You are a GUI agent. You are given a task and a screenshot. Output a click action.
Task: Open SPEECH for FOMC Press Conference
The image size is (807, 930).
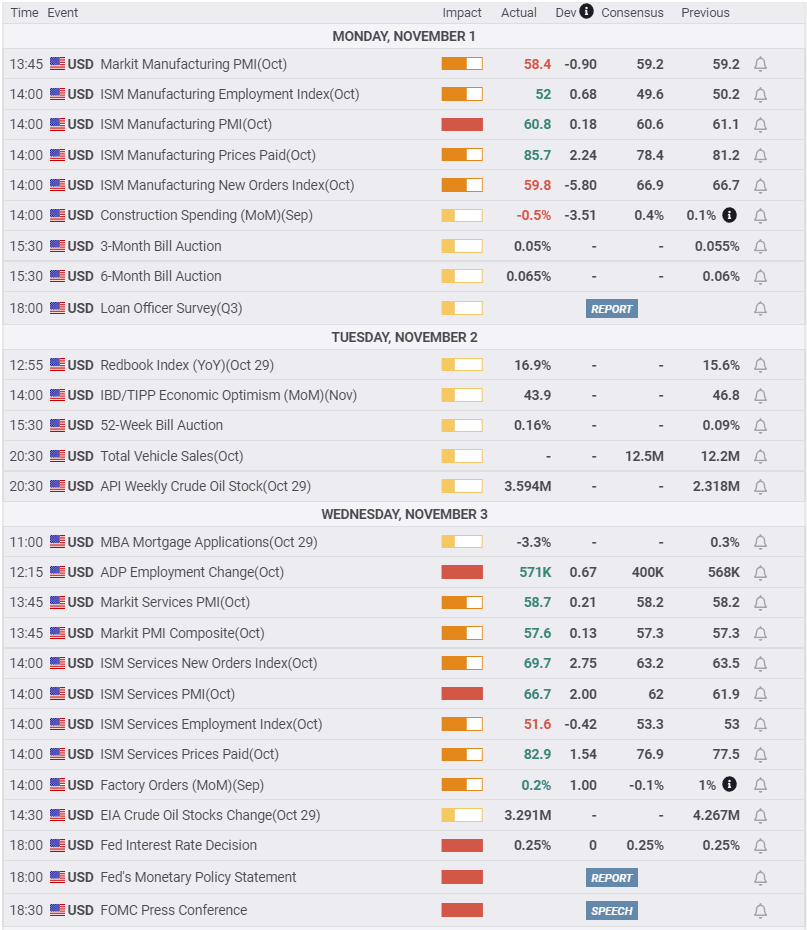(611, 910)
